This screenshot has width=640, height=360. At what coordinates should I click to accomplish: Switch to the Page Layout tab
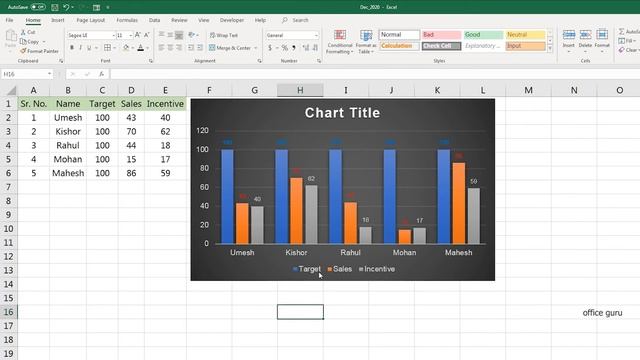pos(91,20)
